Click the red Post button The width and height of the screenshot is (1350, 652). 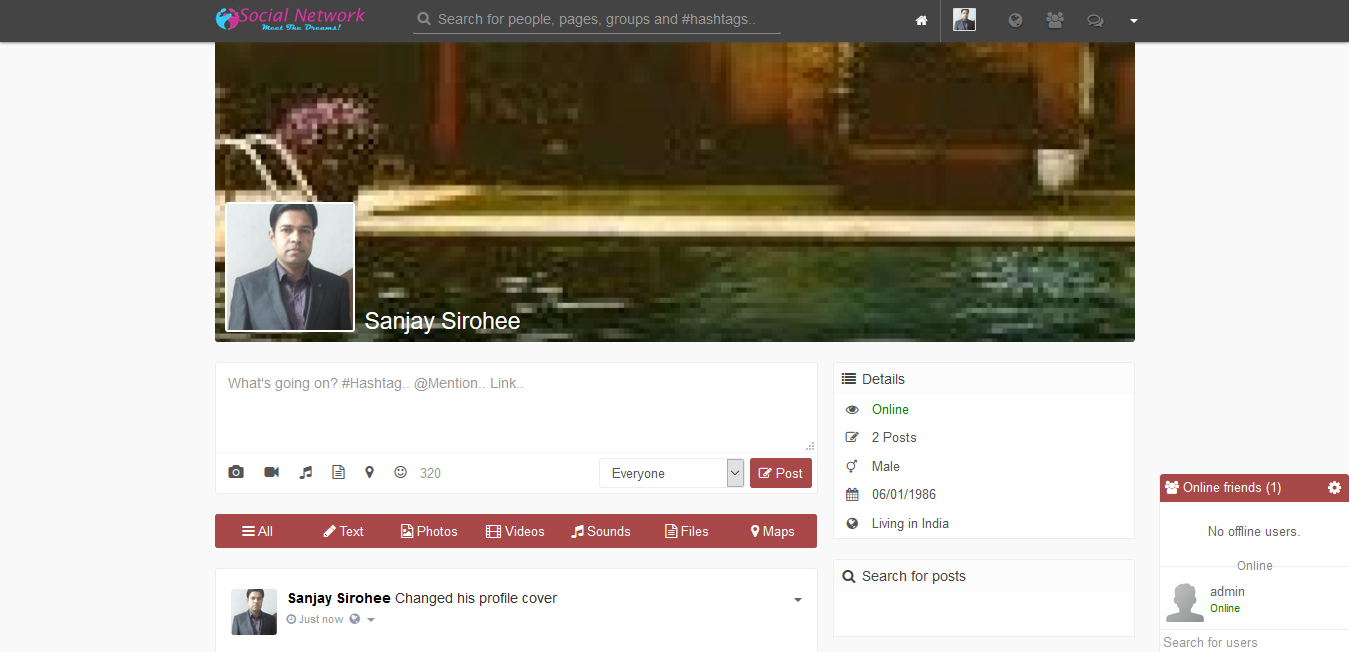780,473
